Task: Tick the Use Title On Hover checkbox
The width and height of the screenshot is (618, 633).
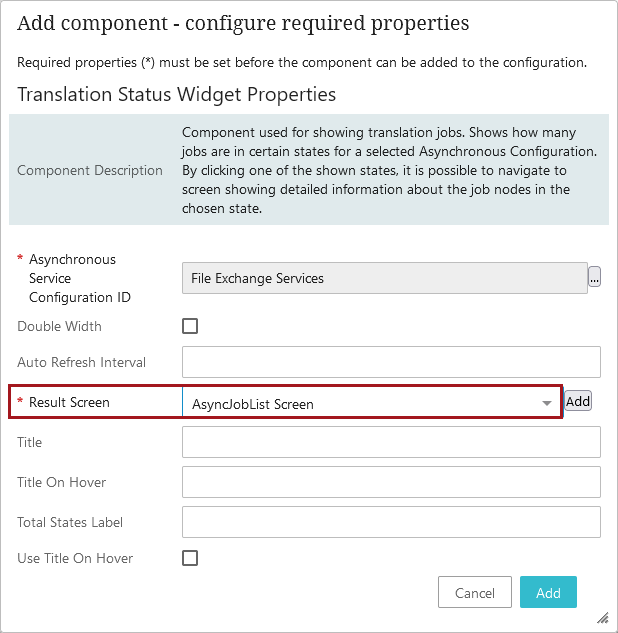Action: coord(190,558)
